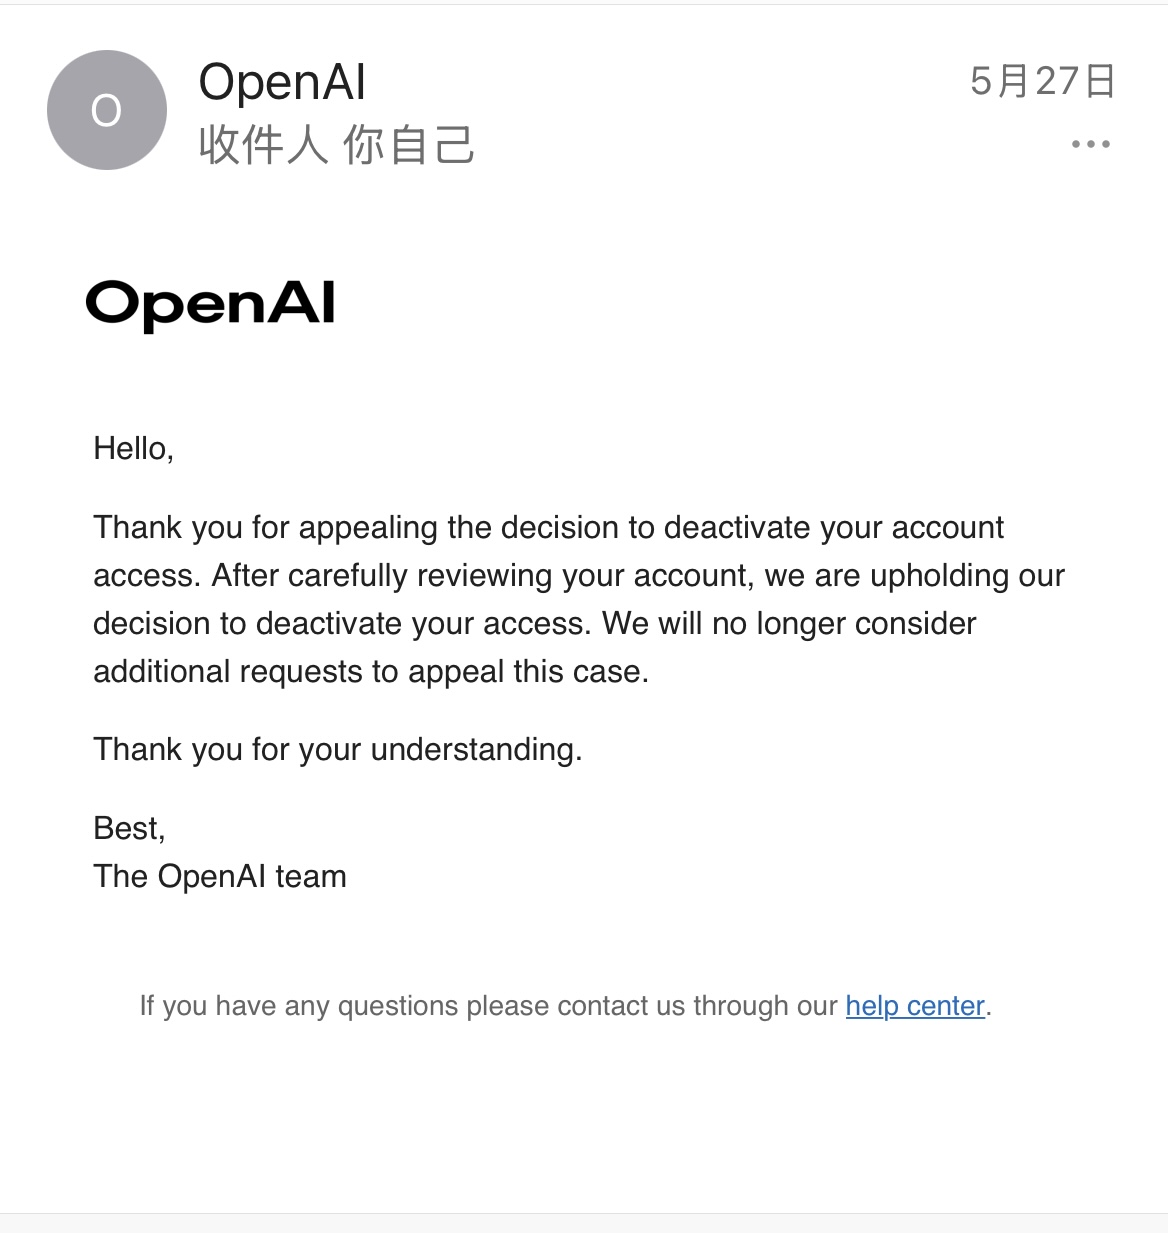The height and width of the screenshot is (1233, 1168).
Task: Expand the recipient line 收件人 你自己
Action: click(x=336, y=145)
